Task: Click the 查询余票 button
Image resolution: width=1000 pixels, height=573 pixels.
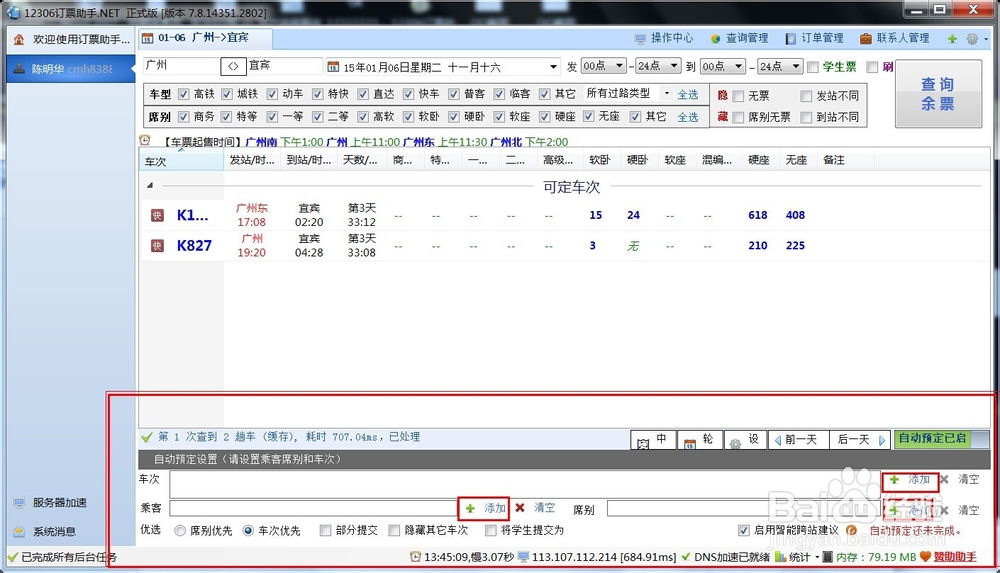Action: 938,93
